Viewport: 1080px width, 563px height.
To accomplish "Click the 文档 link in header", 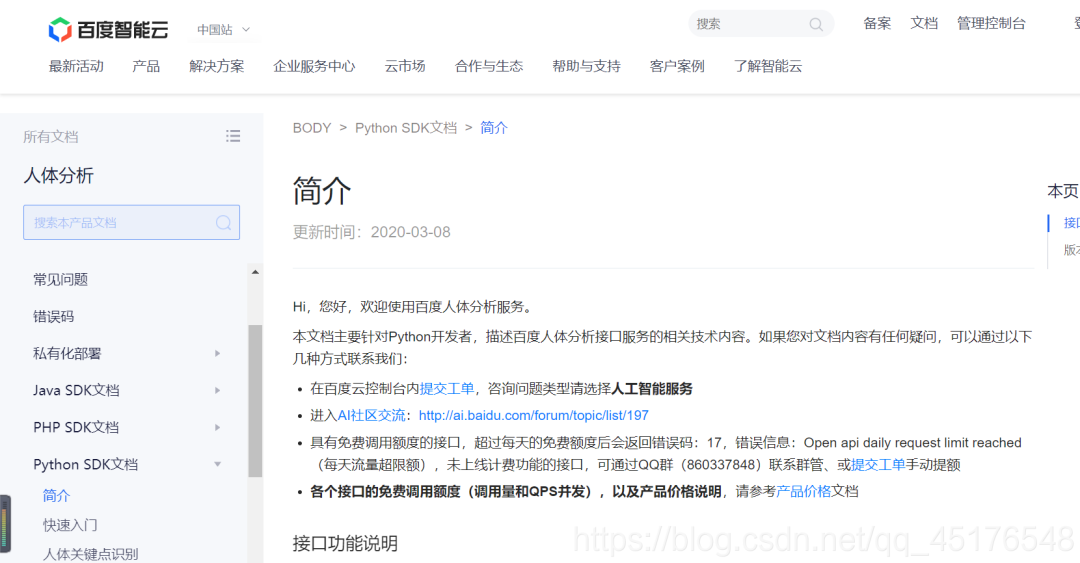I will [924, 23].
